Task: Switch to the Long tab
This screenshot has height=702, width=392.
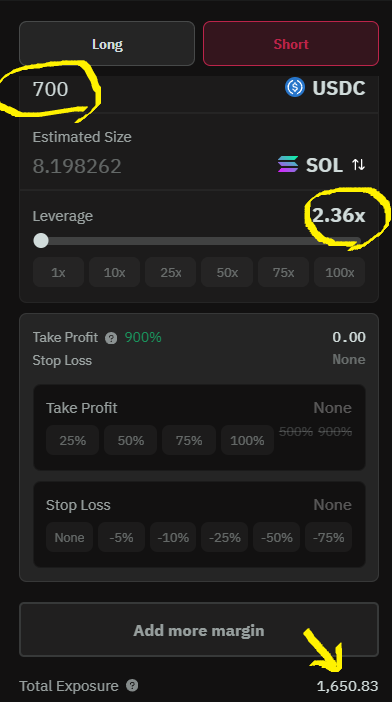Action: 107,44
